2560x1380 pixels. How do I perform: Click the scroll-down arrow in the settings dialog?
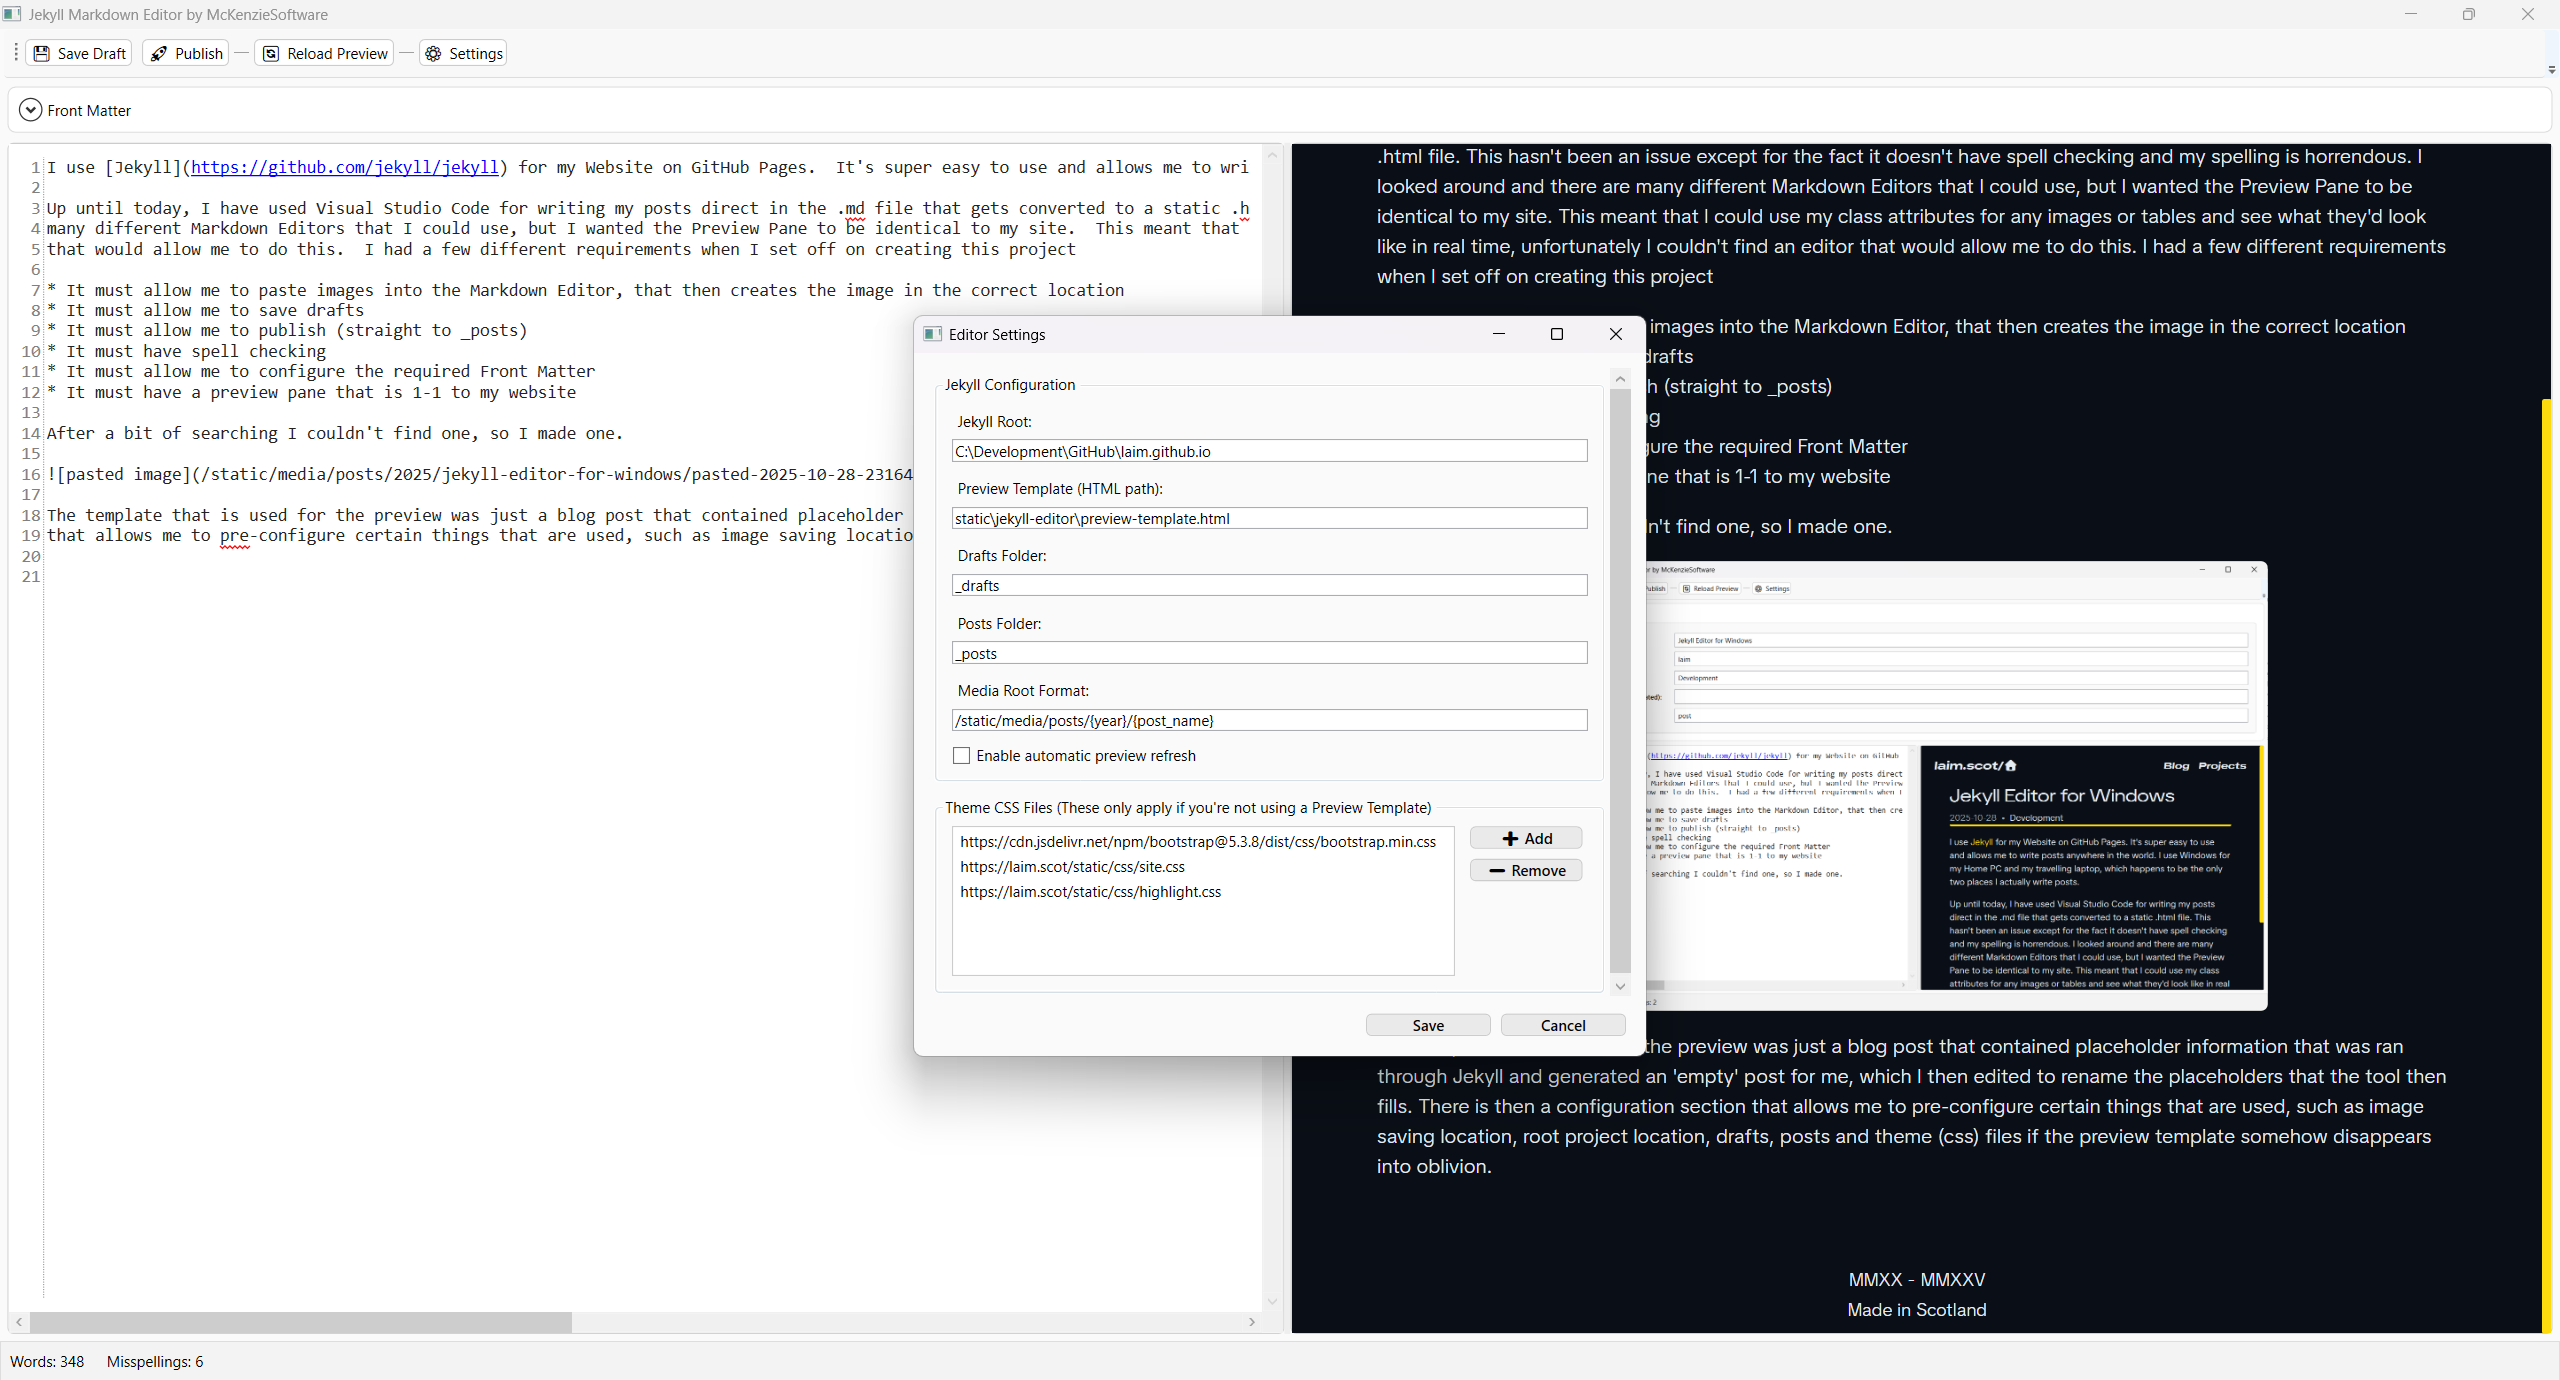pos(1619,986)
